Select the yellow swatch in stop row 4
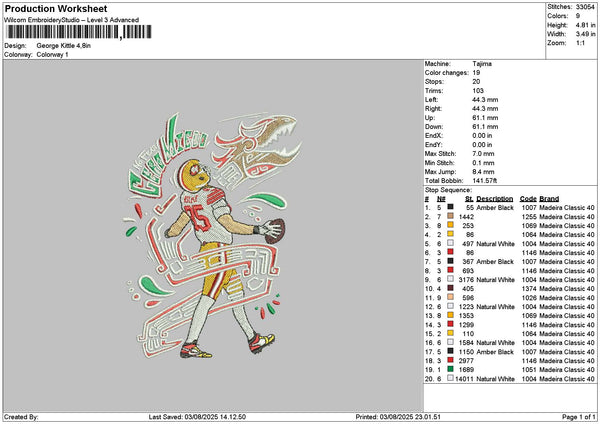The height and width of the screenshot is (424, 600). point(450,235)
